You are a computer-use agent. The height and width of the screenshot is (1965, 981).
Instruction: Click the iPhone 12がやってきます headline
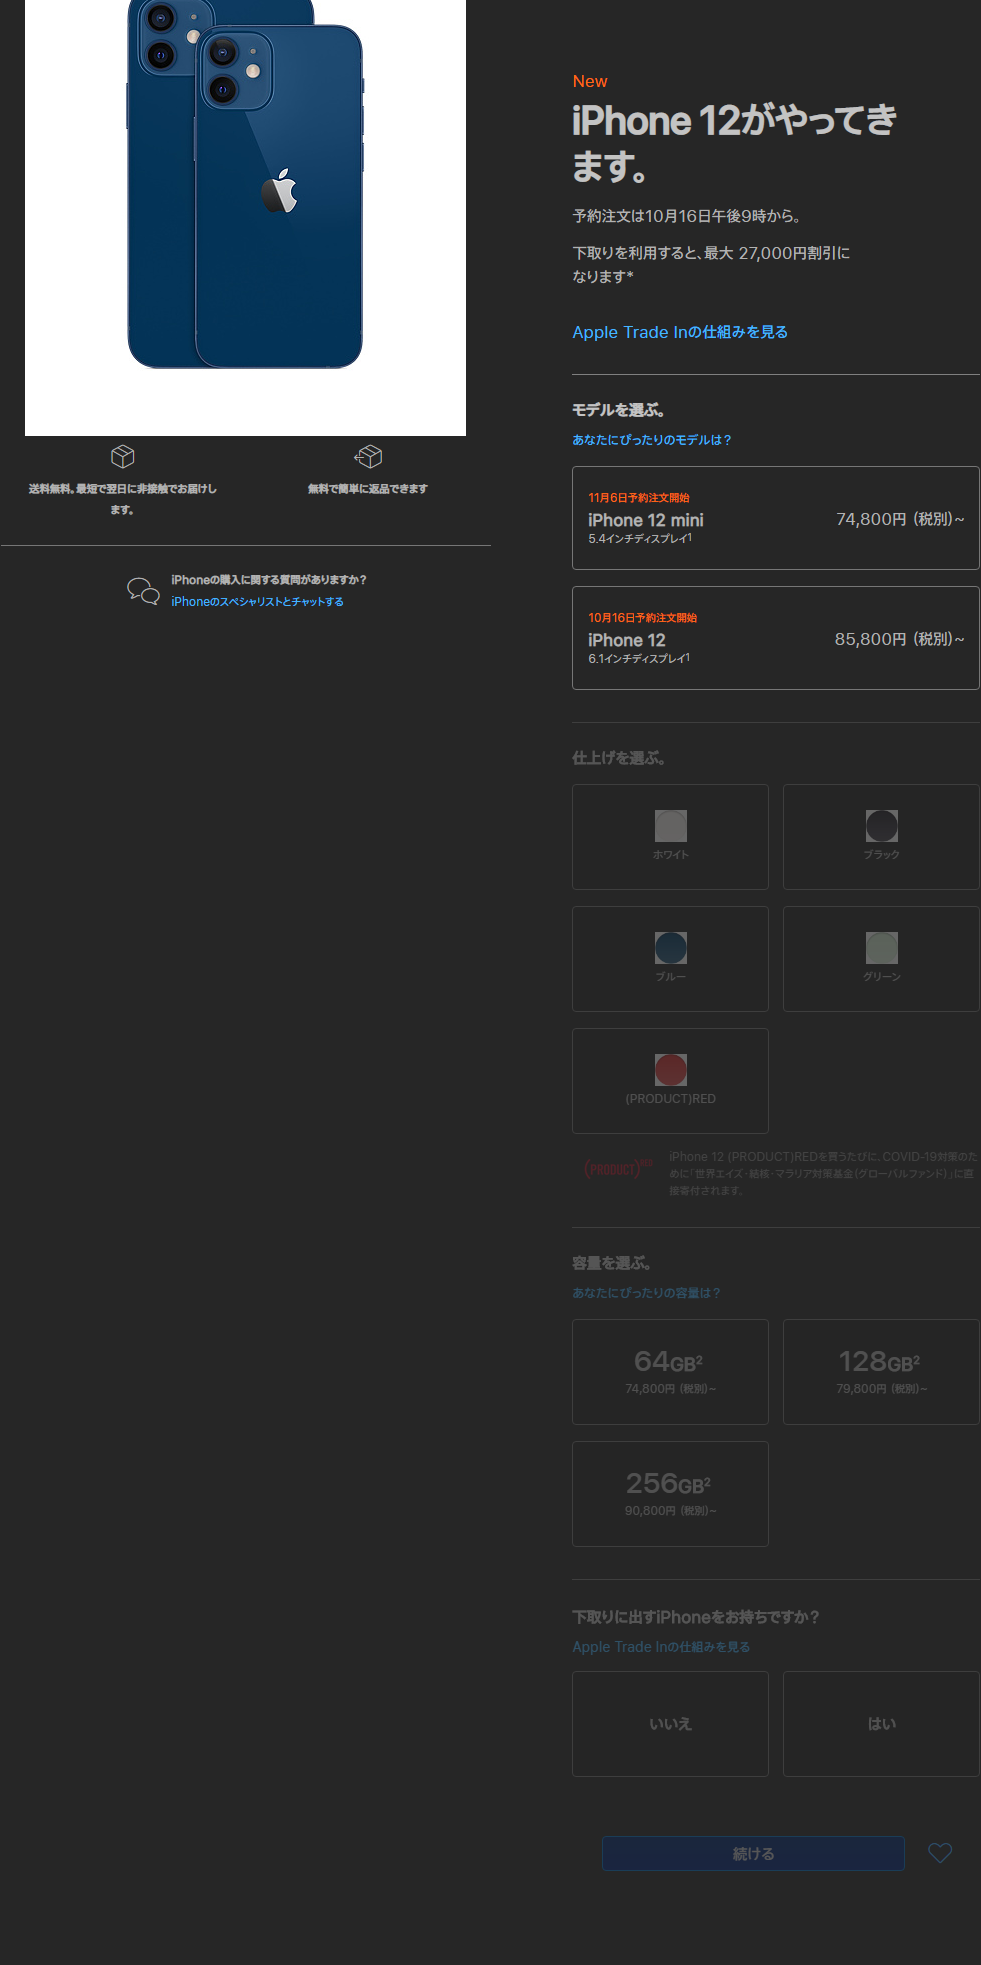[735, 143]
